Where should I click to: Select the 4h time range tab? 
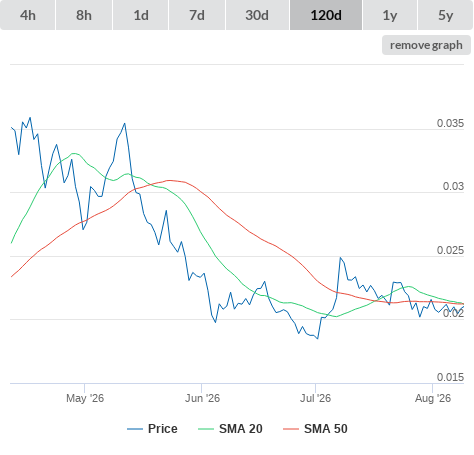click(x=28, y=15)
